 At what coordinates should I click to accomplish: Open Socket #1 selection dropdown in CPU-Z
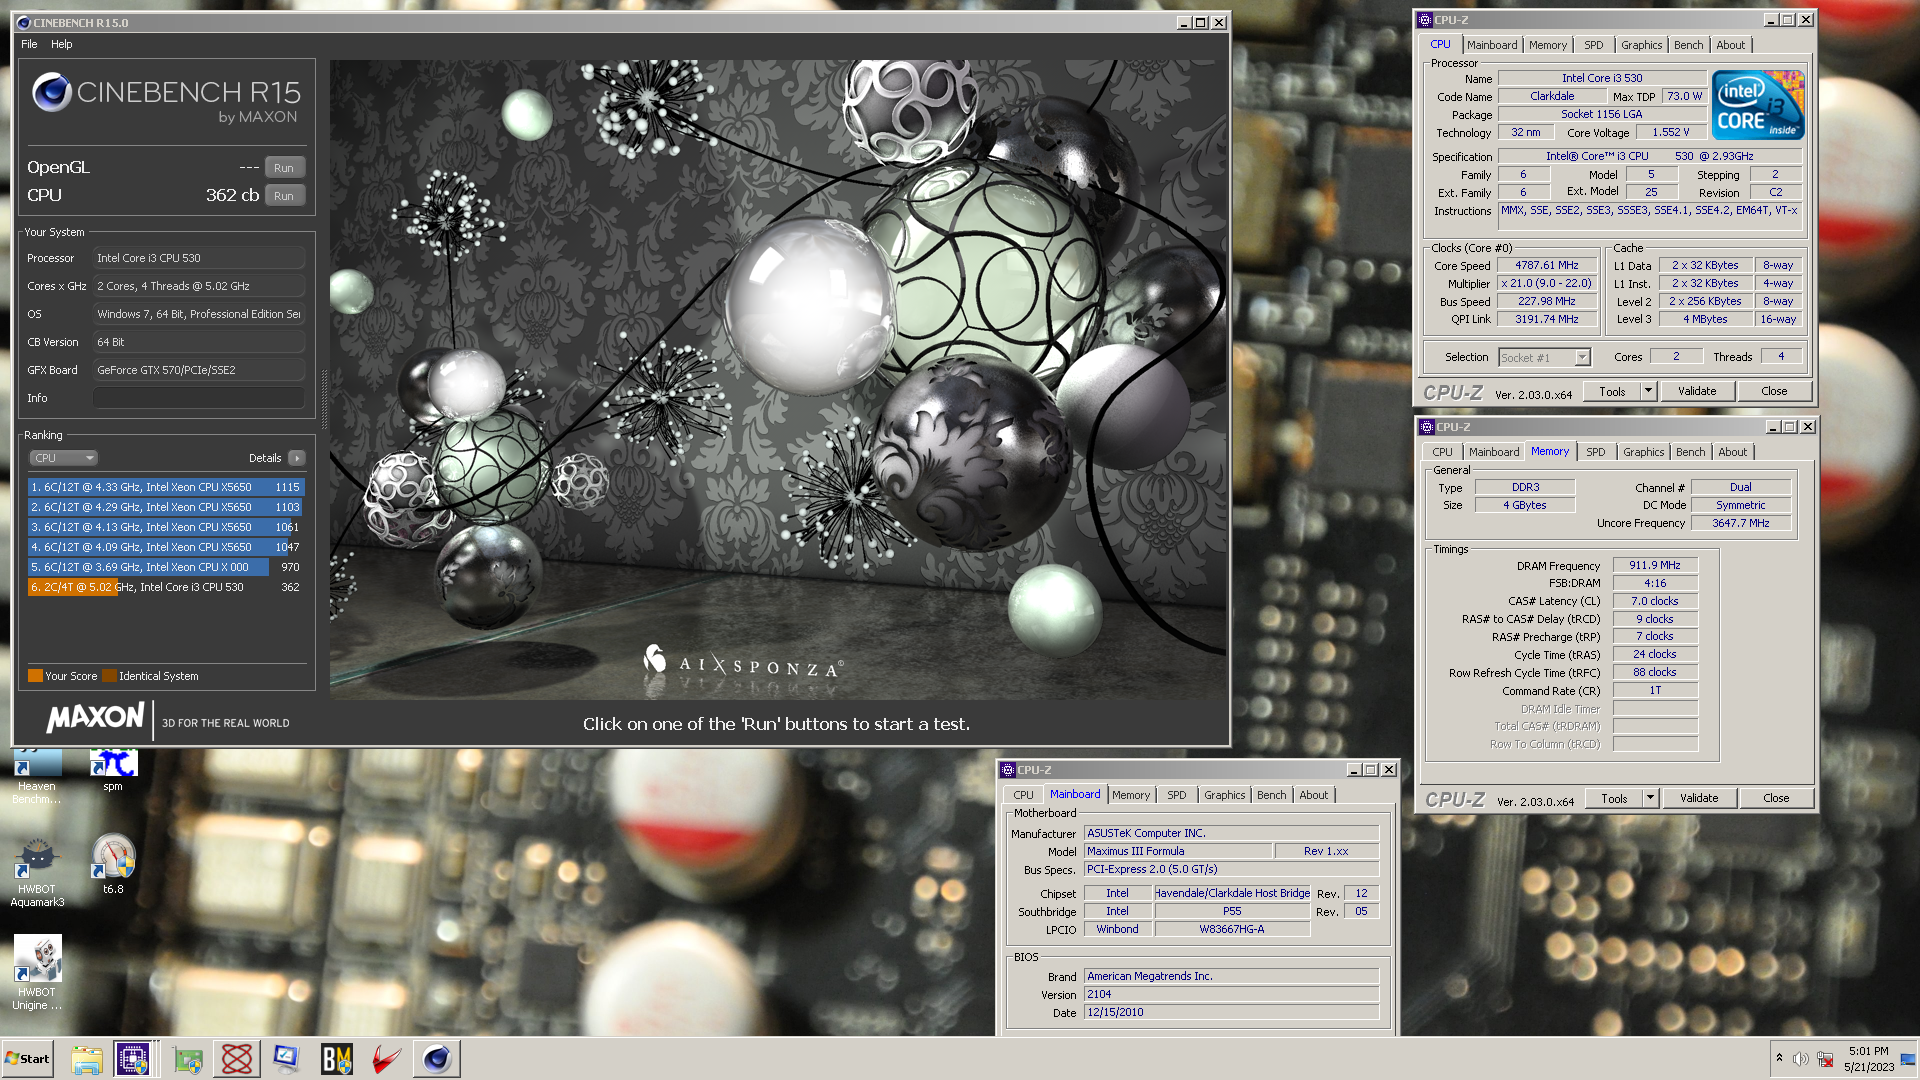tap(1544, 357)
